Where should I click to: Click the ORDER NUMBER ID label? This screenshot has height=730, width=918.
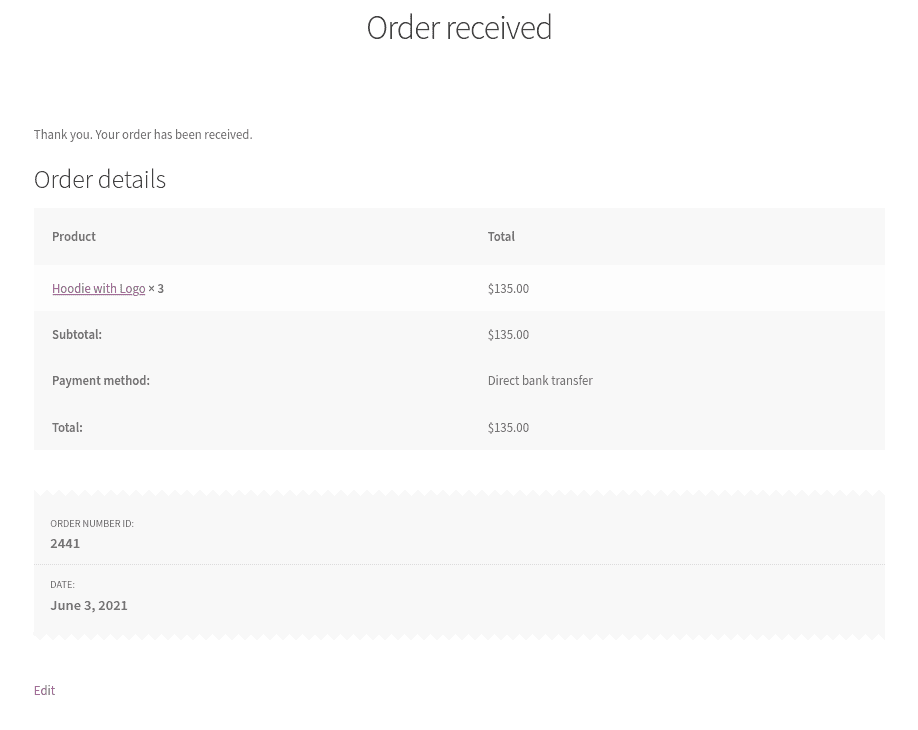click(92, 523)
